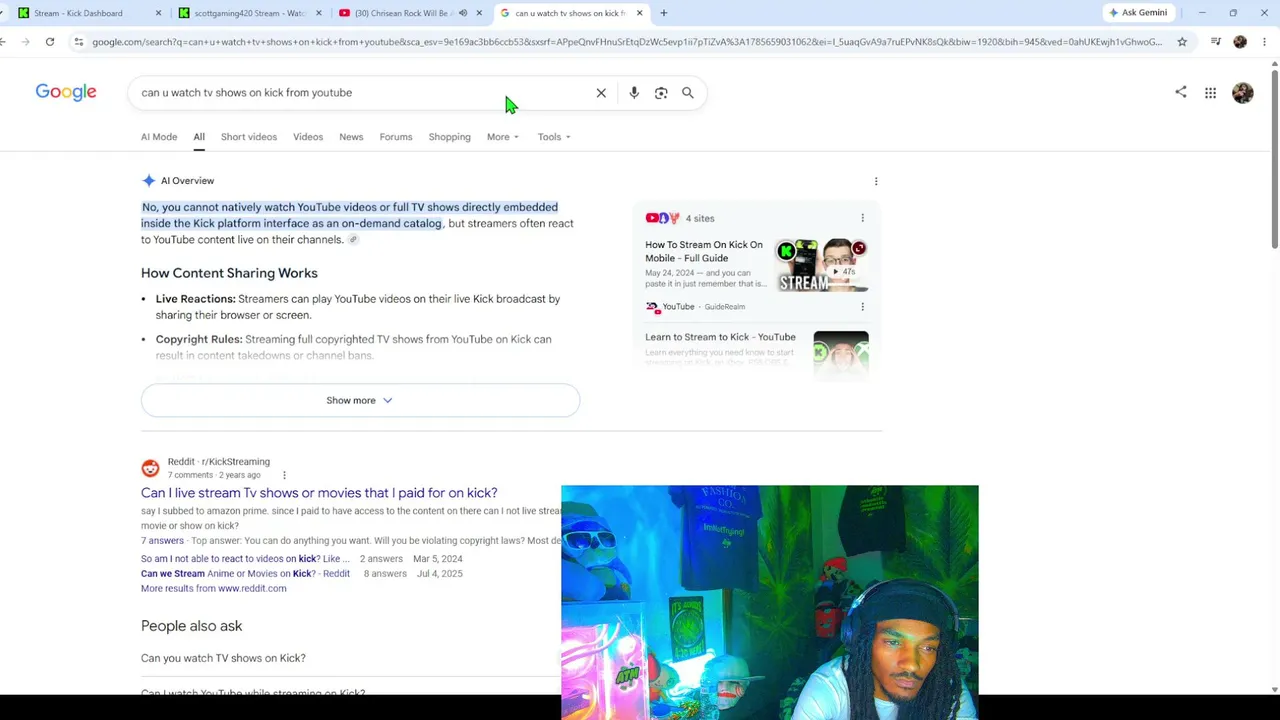Click the 'How Content Sharing Works' heading
This screenshot has height=720, width=1280.
pos(229,273)
